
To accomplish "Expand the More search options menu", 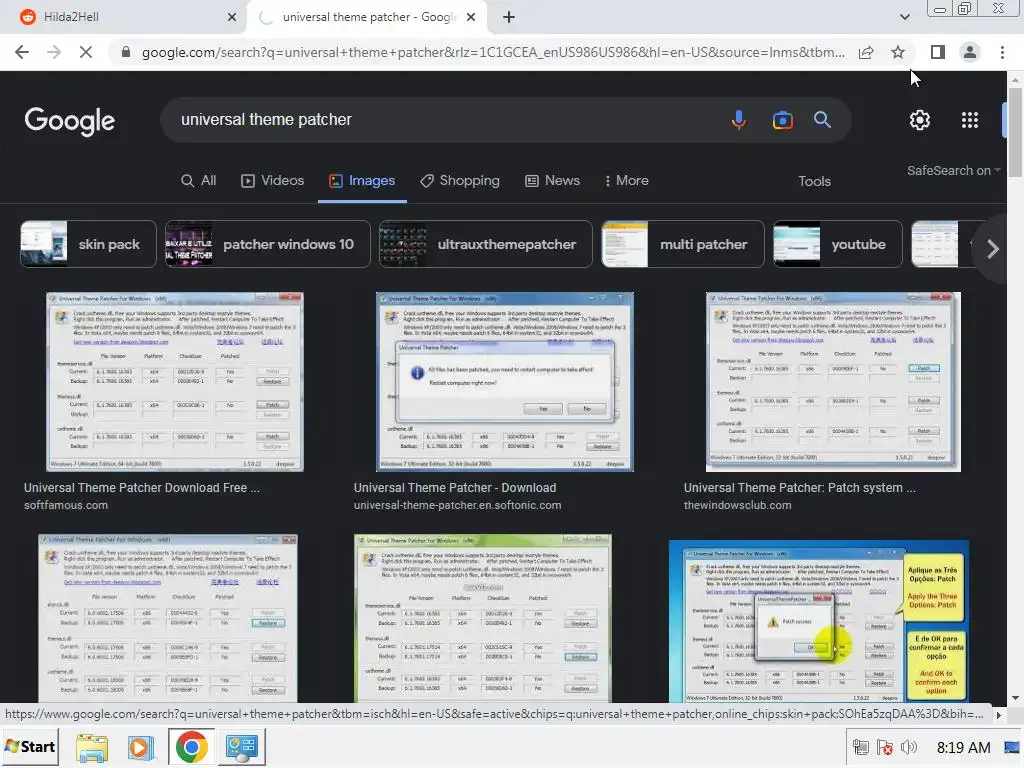I will [626, 181].
